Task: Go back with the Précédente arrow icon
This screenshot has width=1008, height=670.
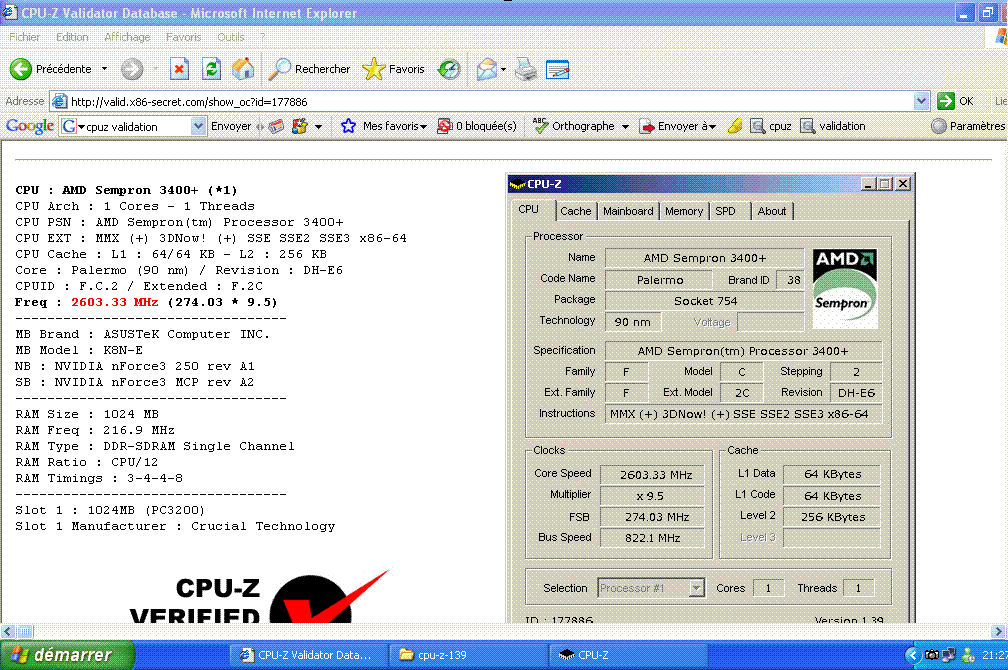Action: click(x=21, y=69)
